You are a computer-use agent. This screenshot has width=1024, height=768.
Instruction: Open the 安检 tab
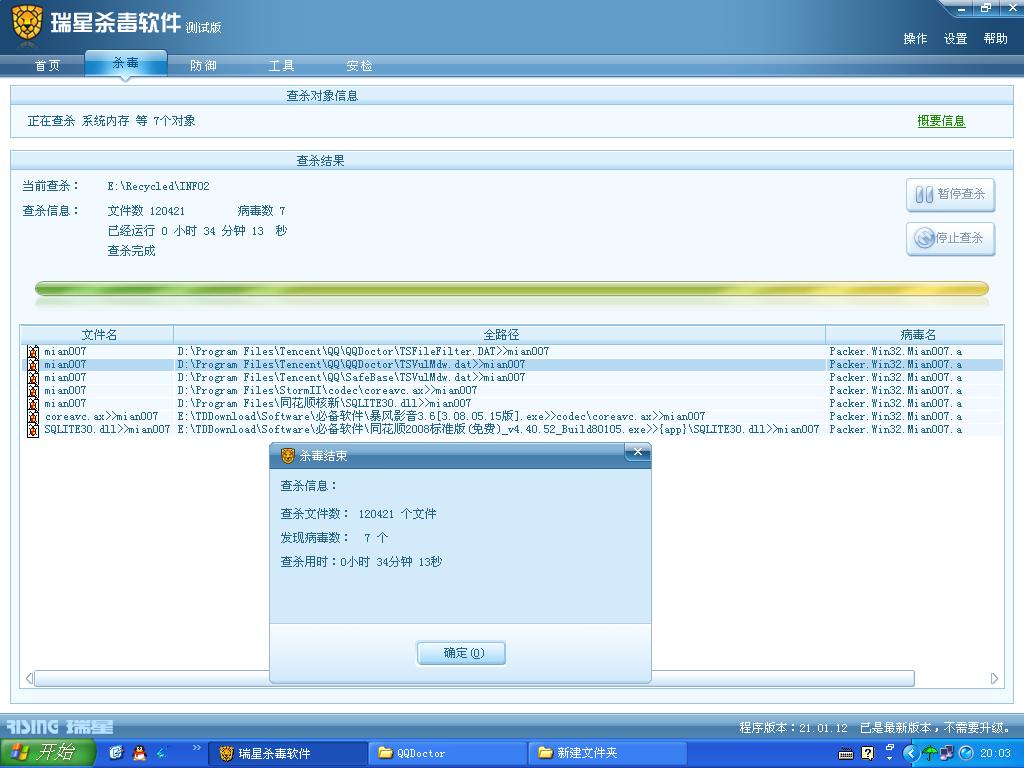[359, 66]
